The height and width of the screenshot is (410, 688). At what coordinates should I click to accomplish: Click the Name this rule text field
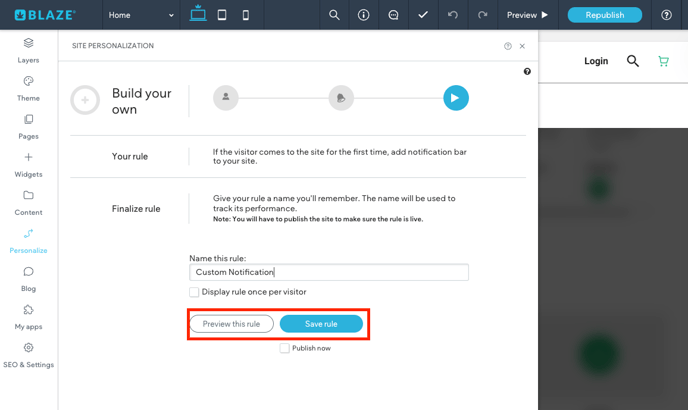pyautogui.click(x=329, y=272)
